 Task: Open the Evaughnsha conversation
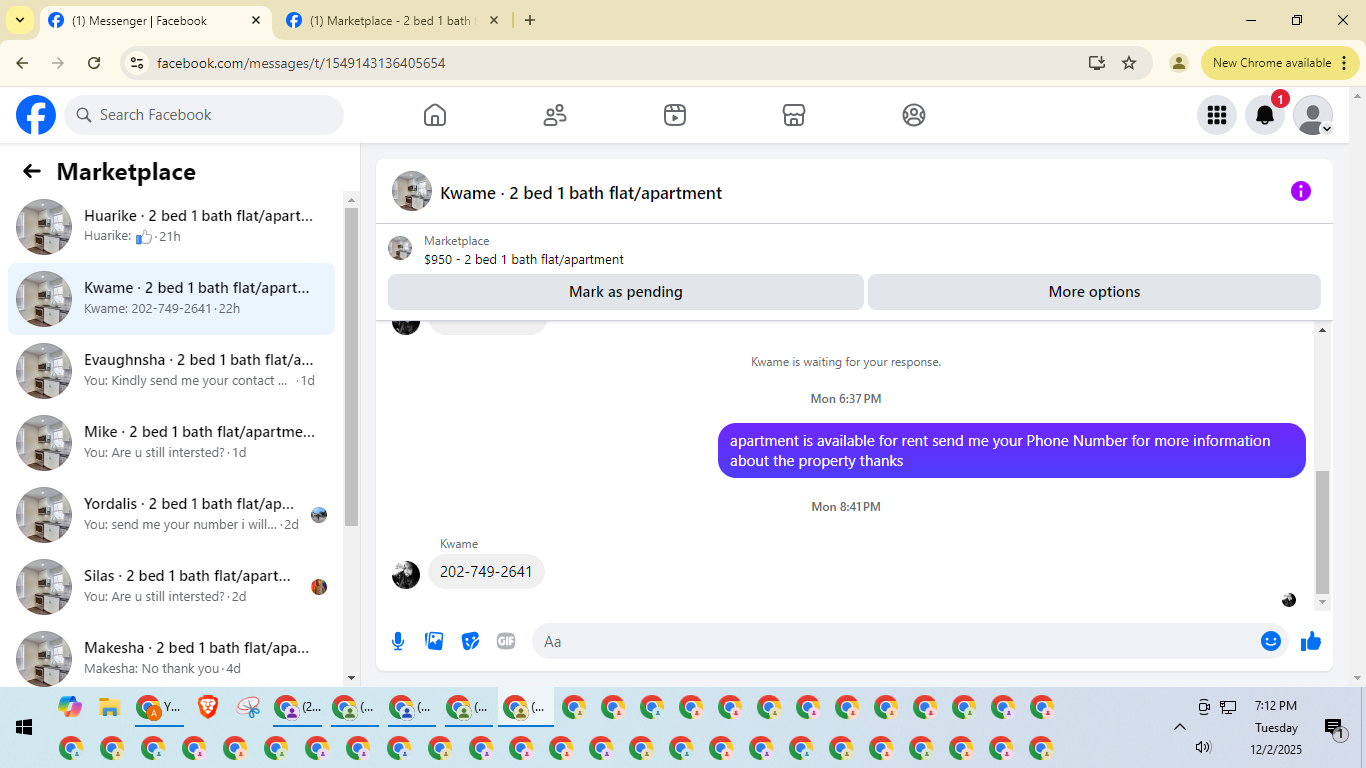pos(171,371)
